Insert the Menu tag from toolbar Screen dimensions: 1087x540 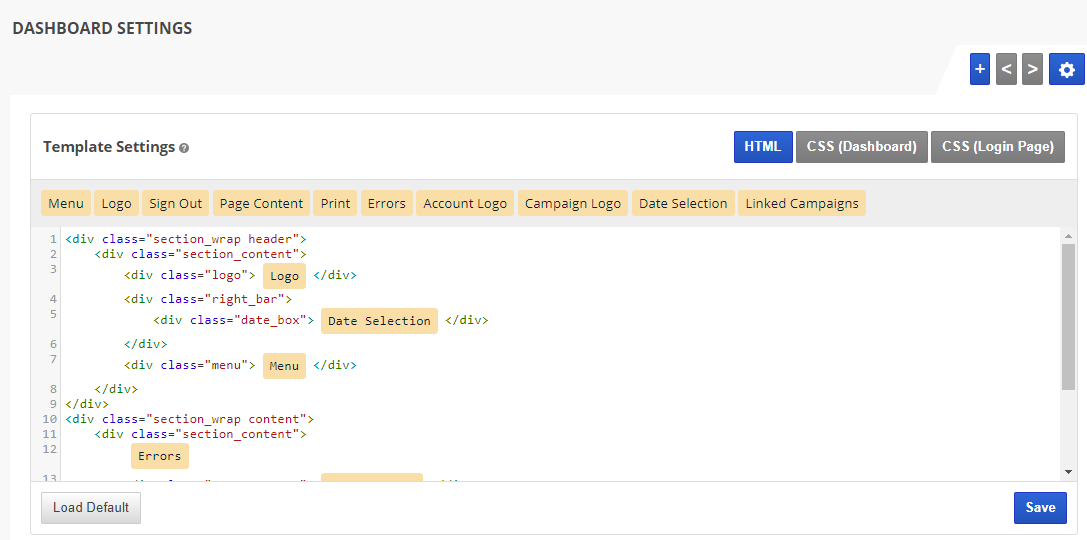[66, 203]
